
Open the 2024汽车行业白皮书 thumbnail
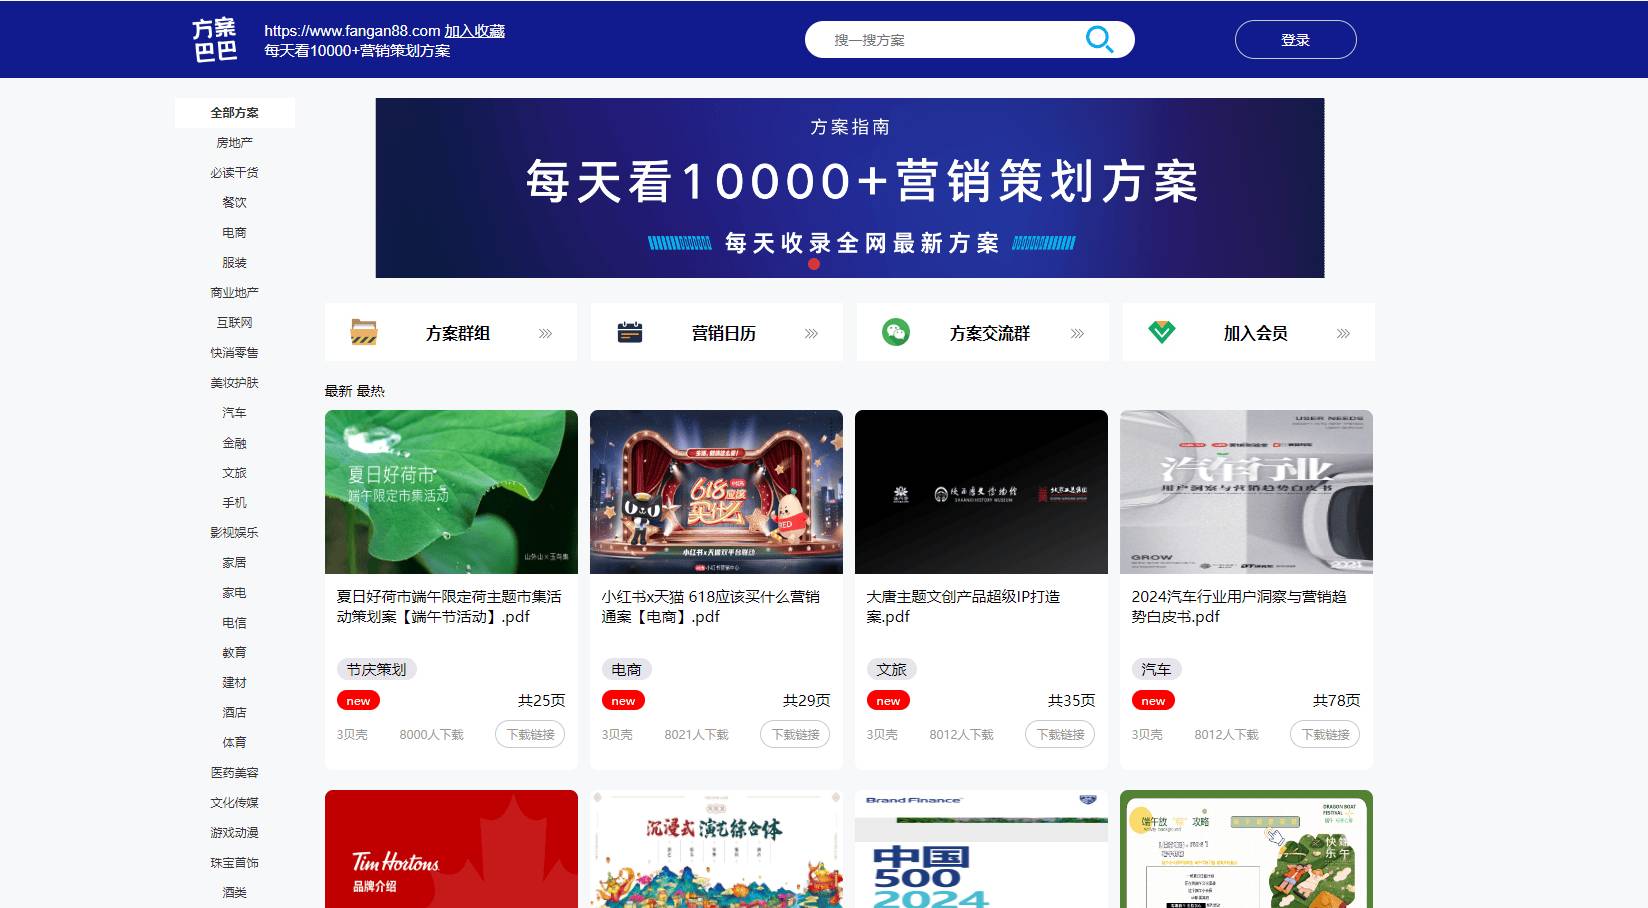click(x=1244, y=492)
